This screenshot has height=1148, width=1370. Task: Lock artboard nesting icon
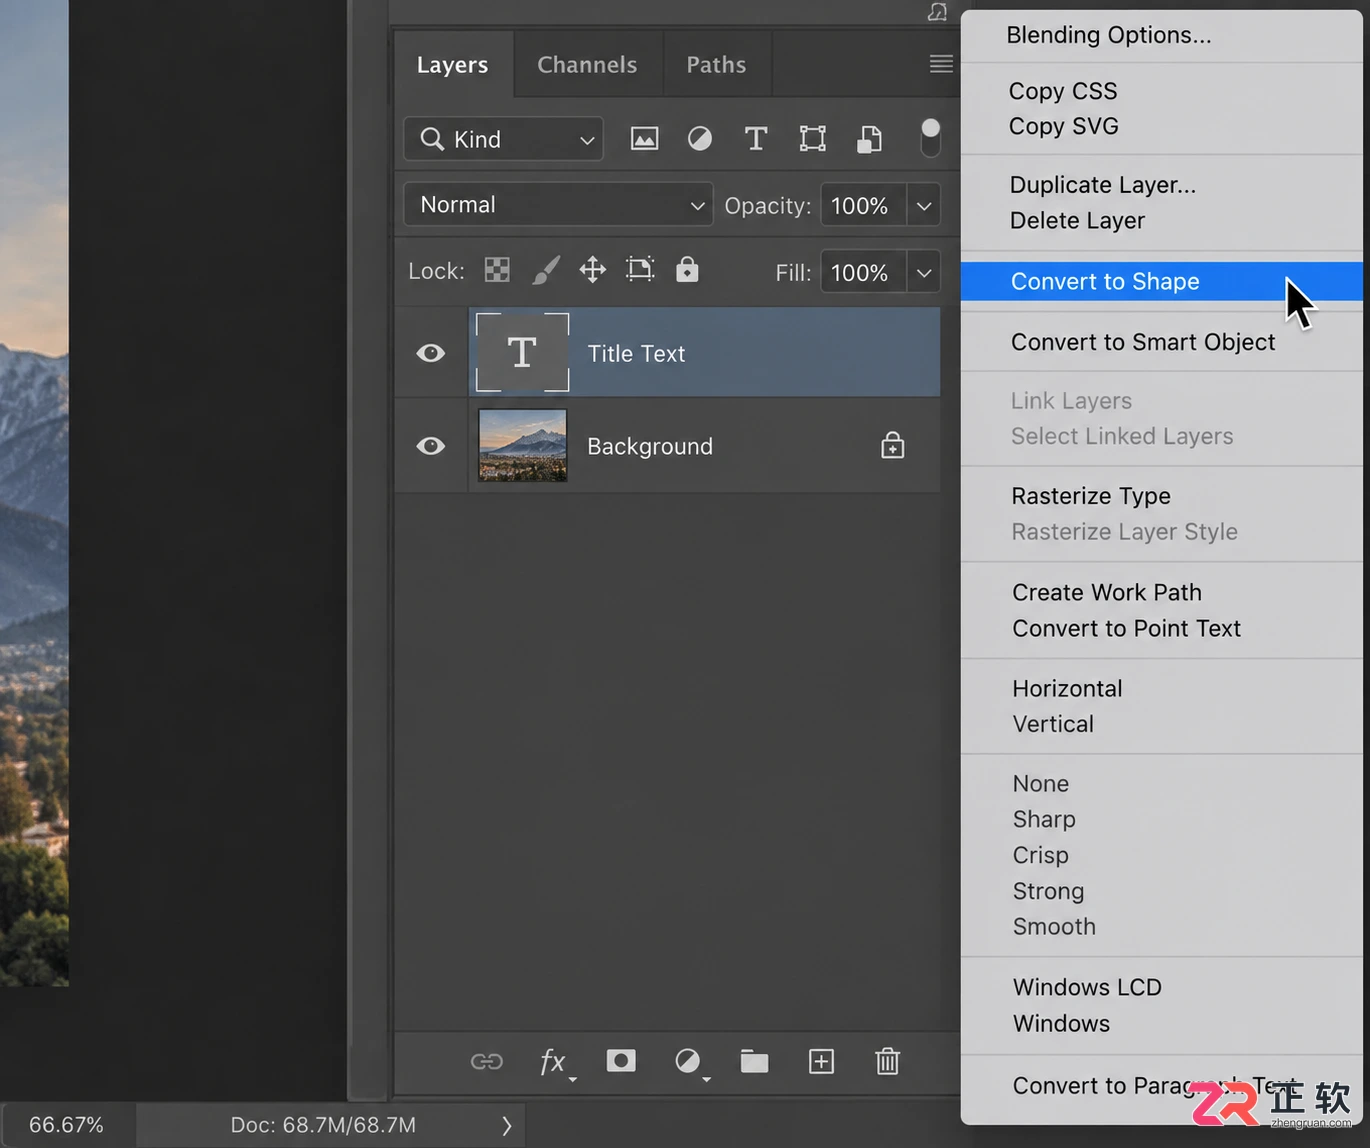pyautogui.click(x=640, y=270)
